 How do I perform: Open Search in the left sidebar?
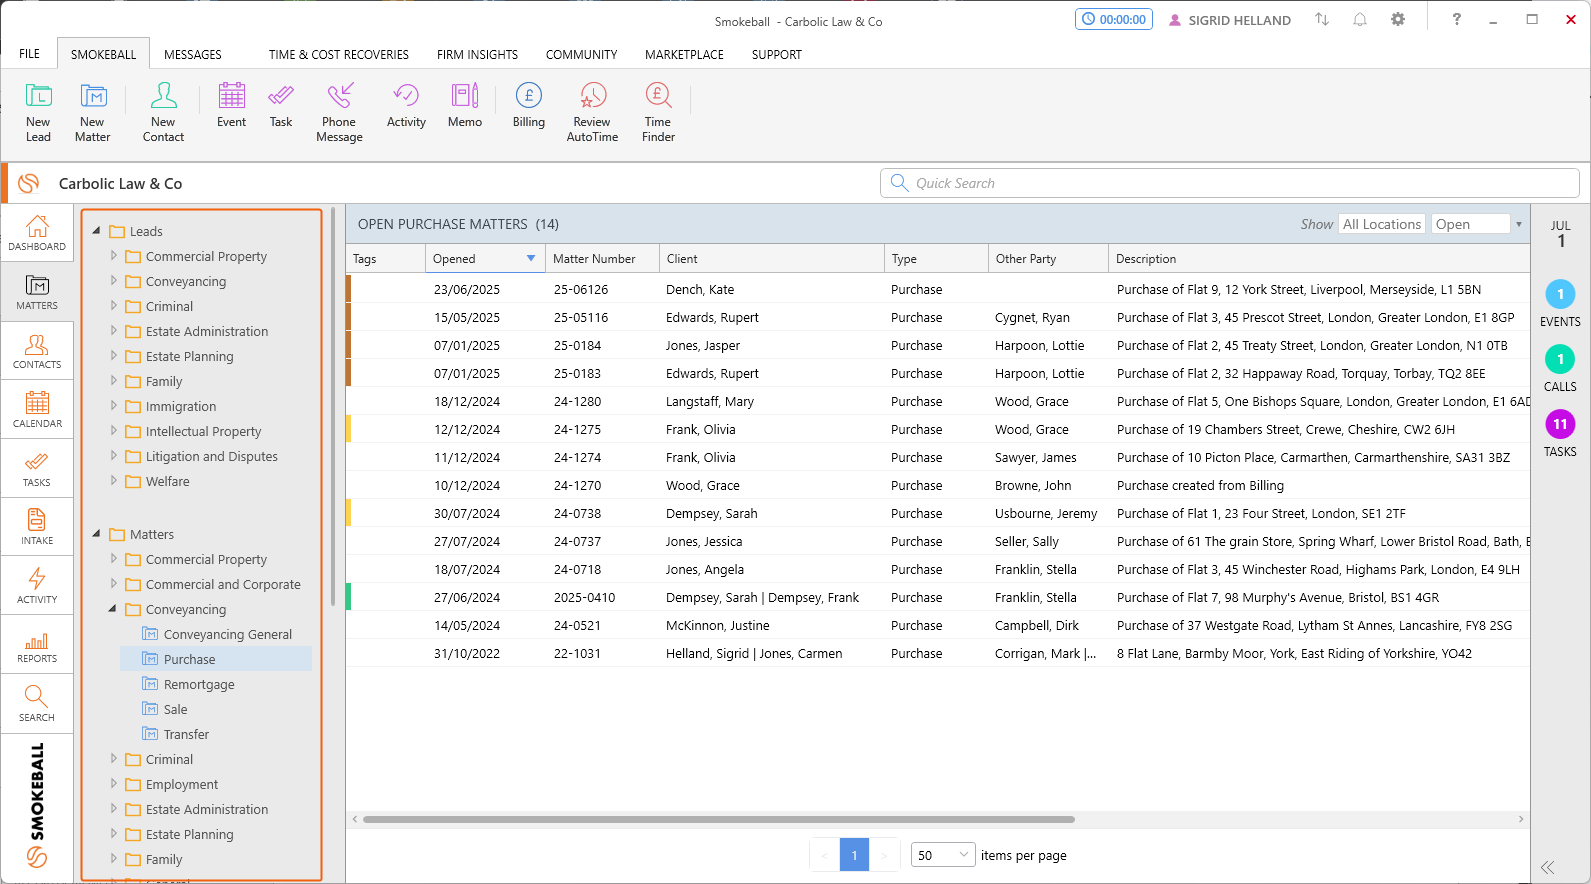point(37,704)
